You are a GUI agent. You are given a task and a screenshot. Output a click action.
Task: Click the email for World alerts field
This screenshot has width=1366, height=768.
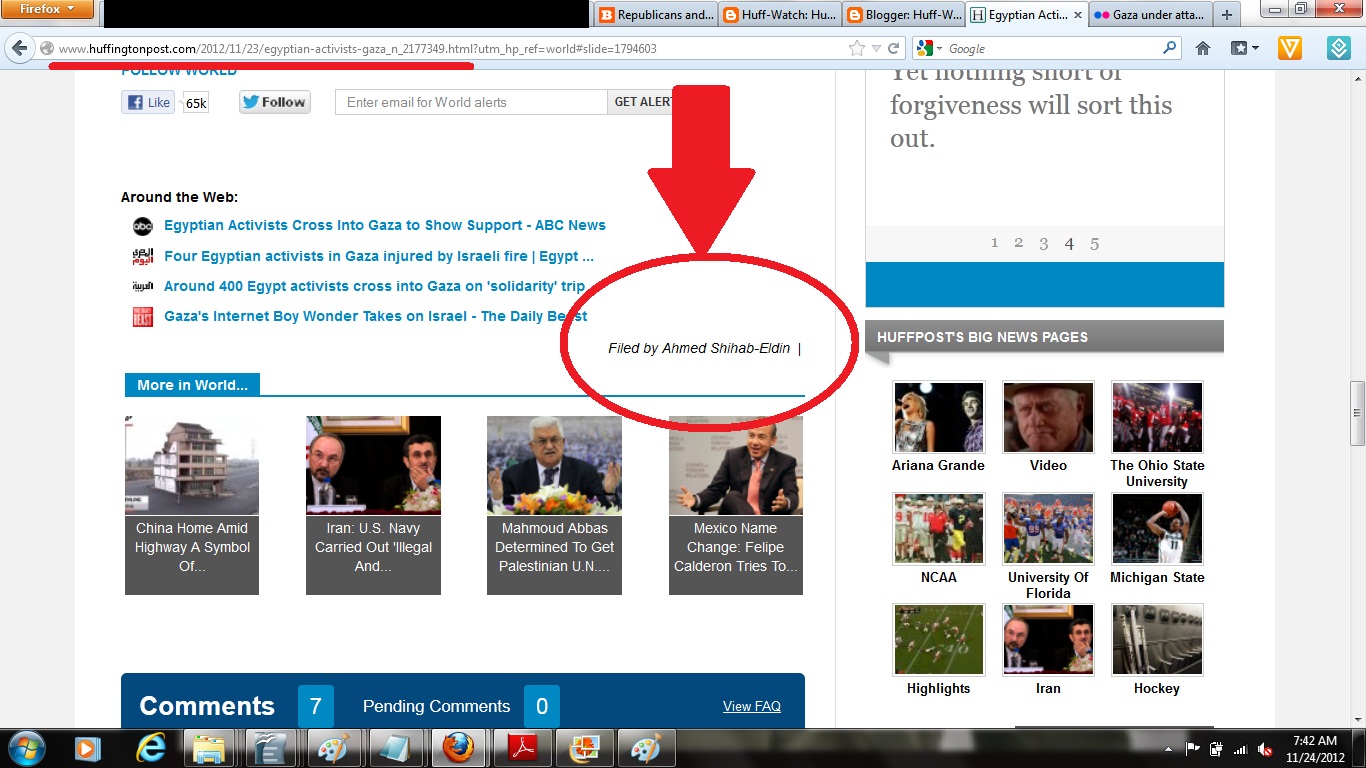click(471, 102)
